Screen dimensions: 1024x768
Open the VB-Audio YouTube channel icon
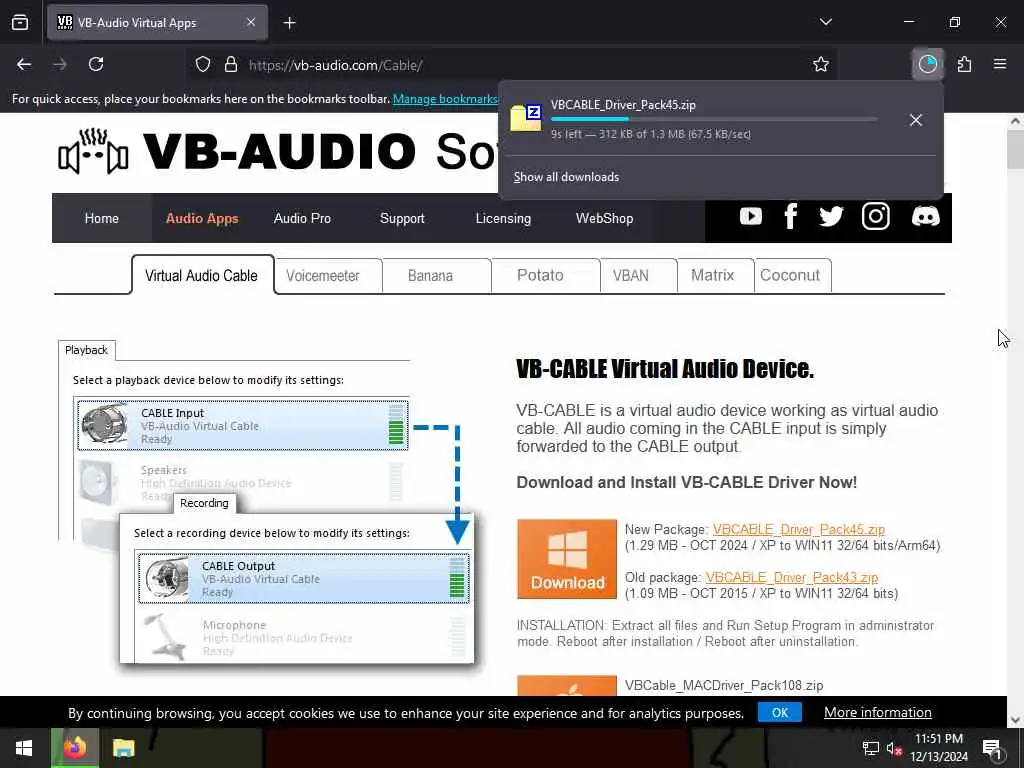(750, 216)
